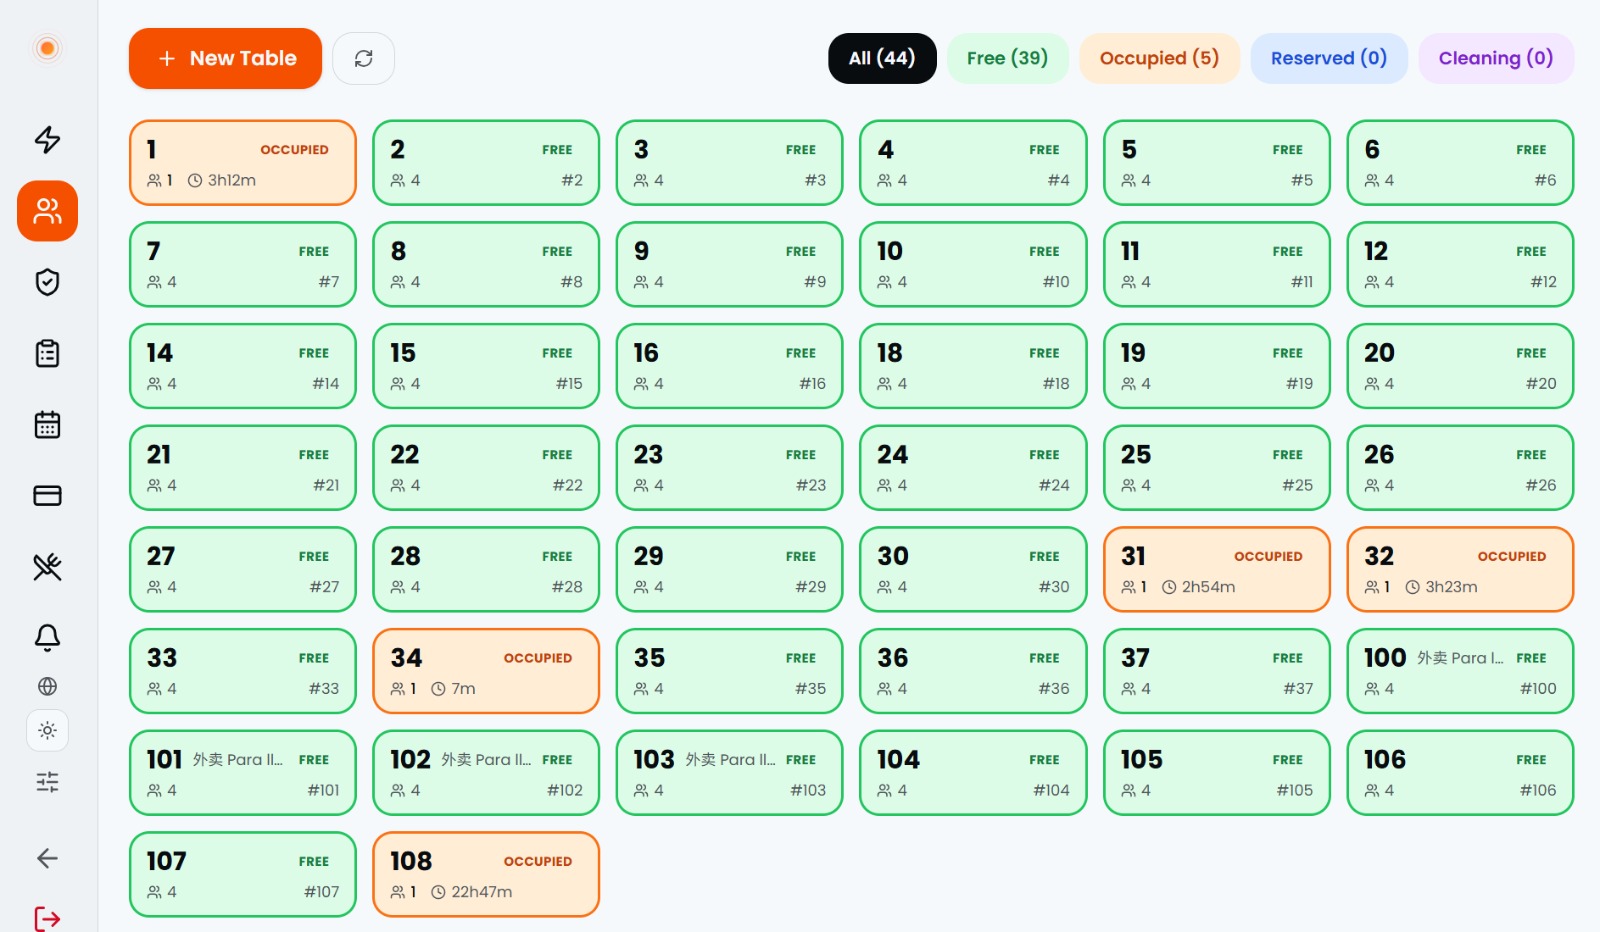
Task: Toggle the sun light/dark theme button
Action: (47, 731)
